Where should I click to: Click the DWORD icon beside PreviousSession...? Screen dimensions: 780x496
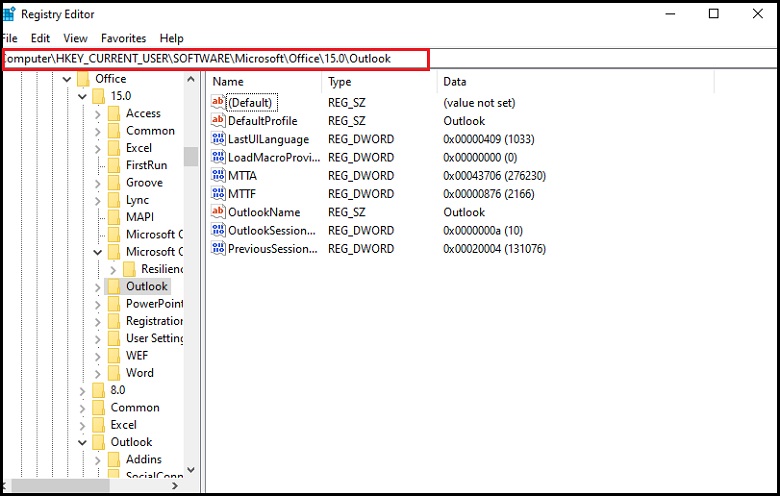218,248
